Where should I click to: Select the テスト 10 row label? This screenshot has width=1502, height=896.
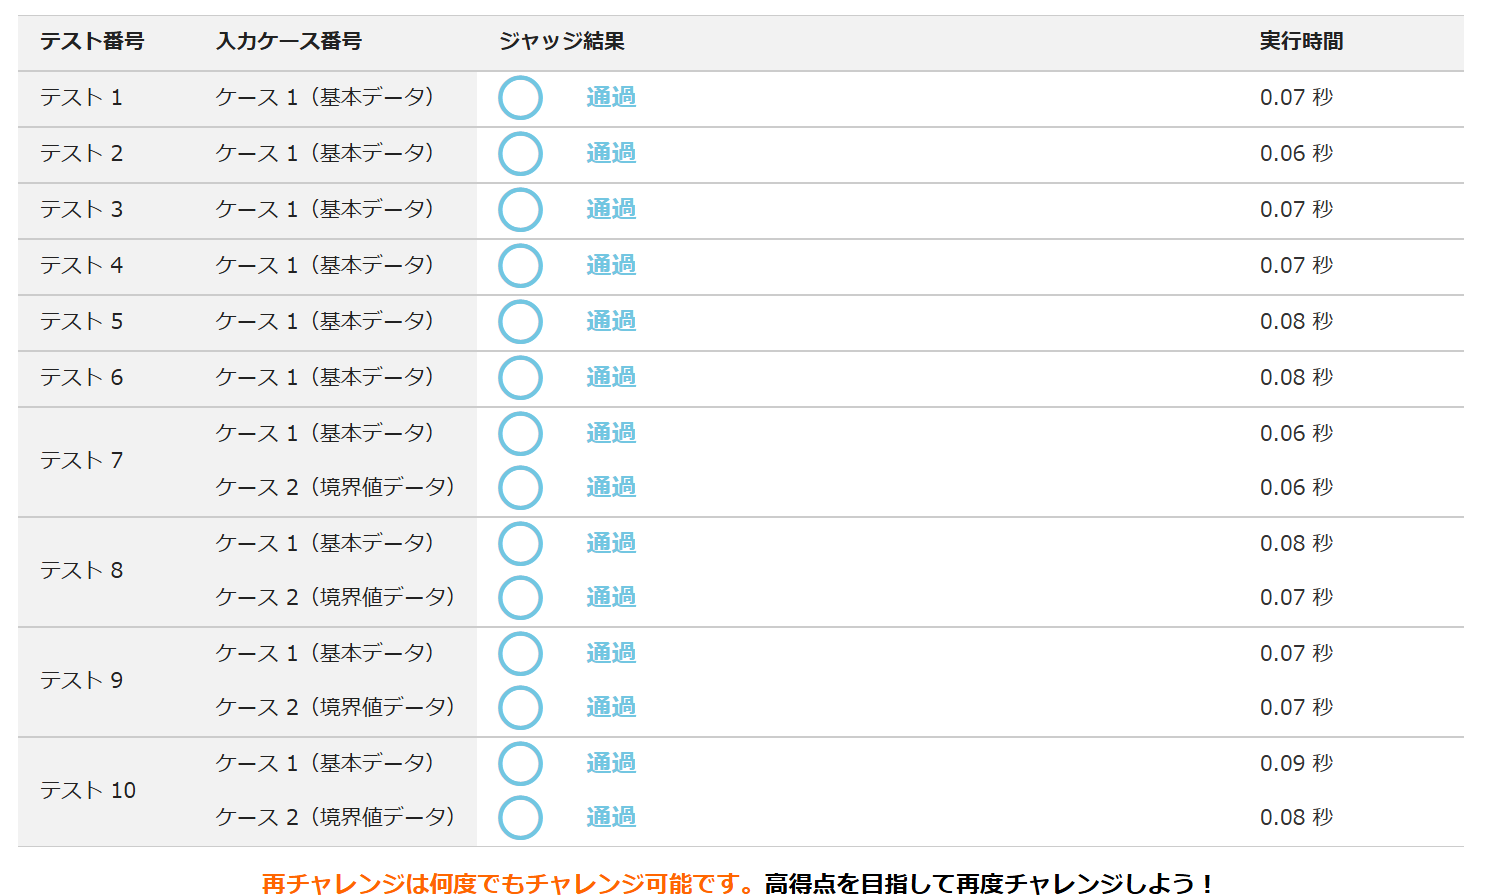pyautogui.click(x=88, y=790)
